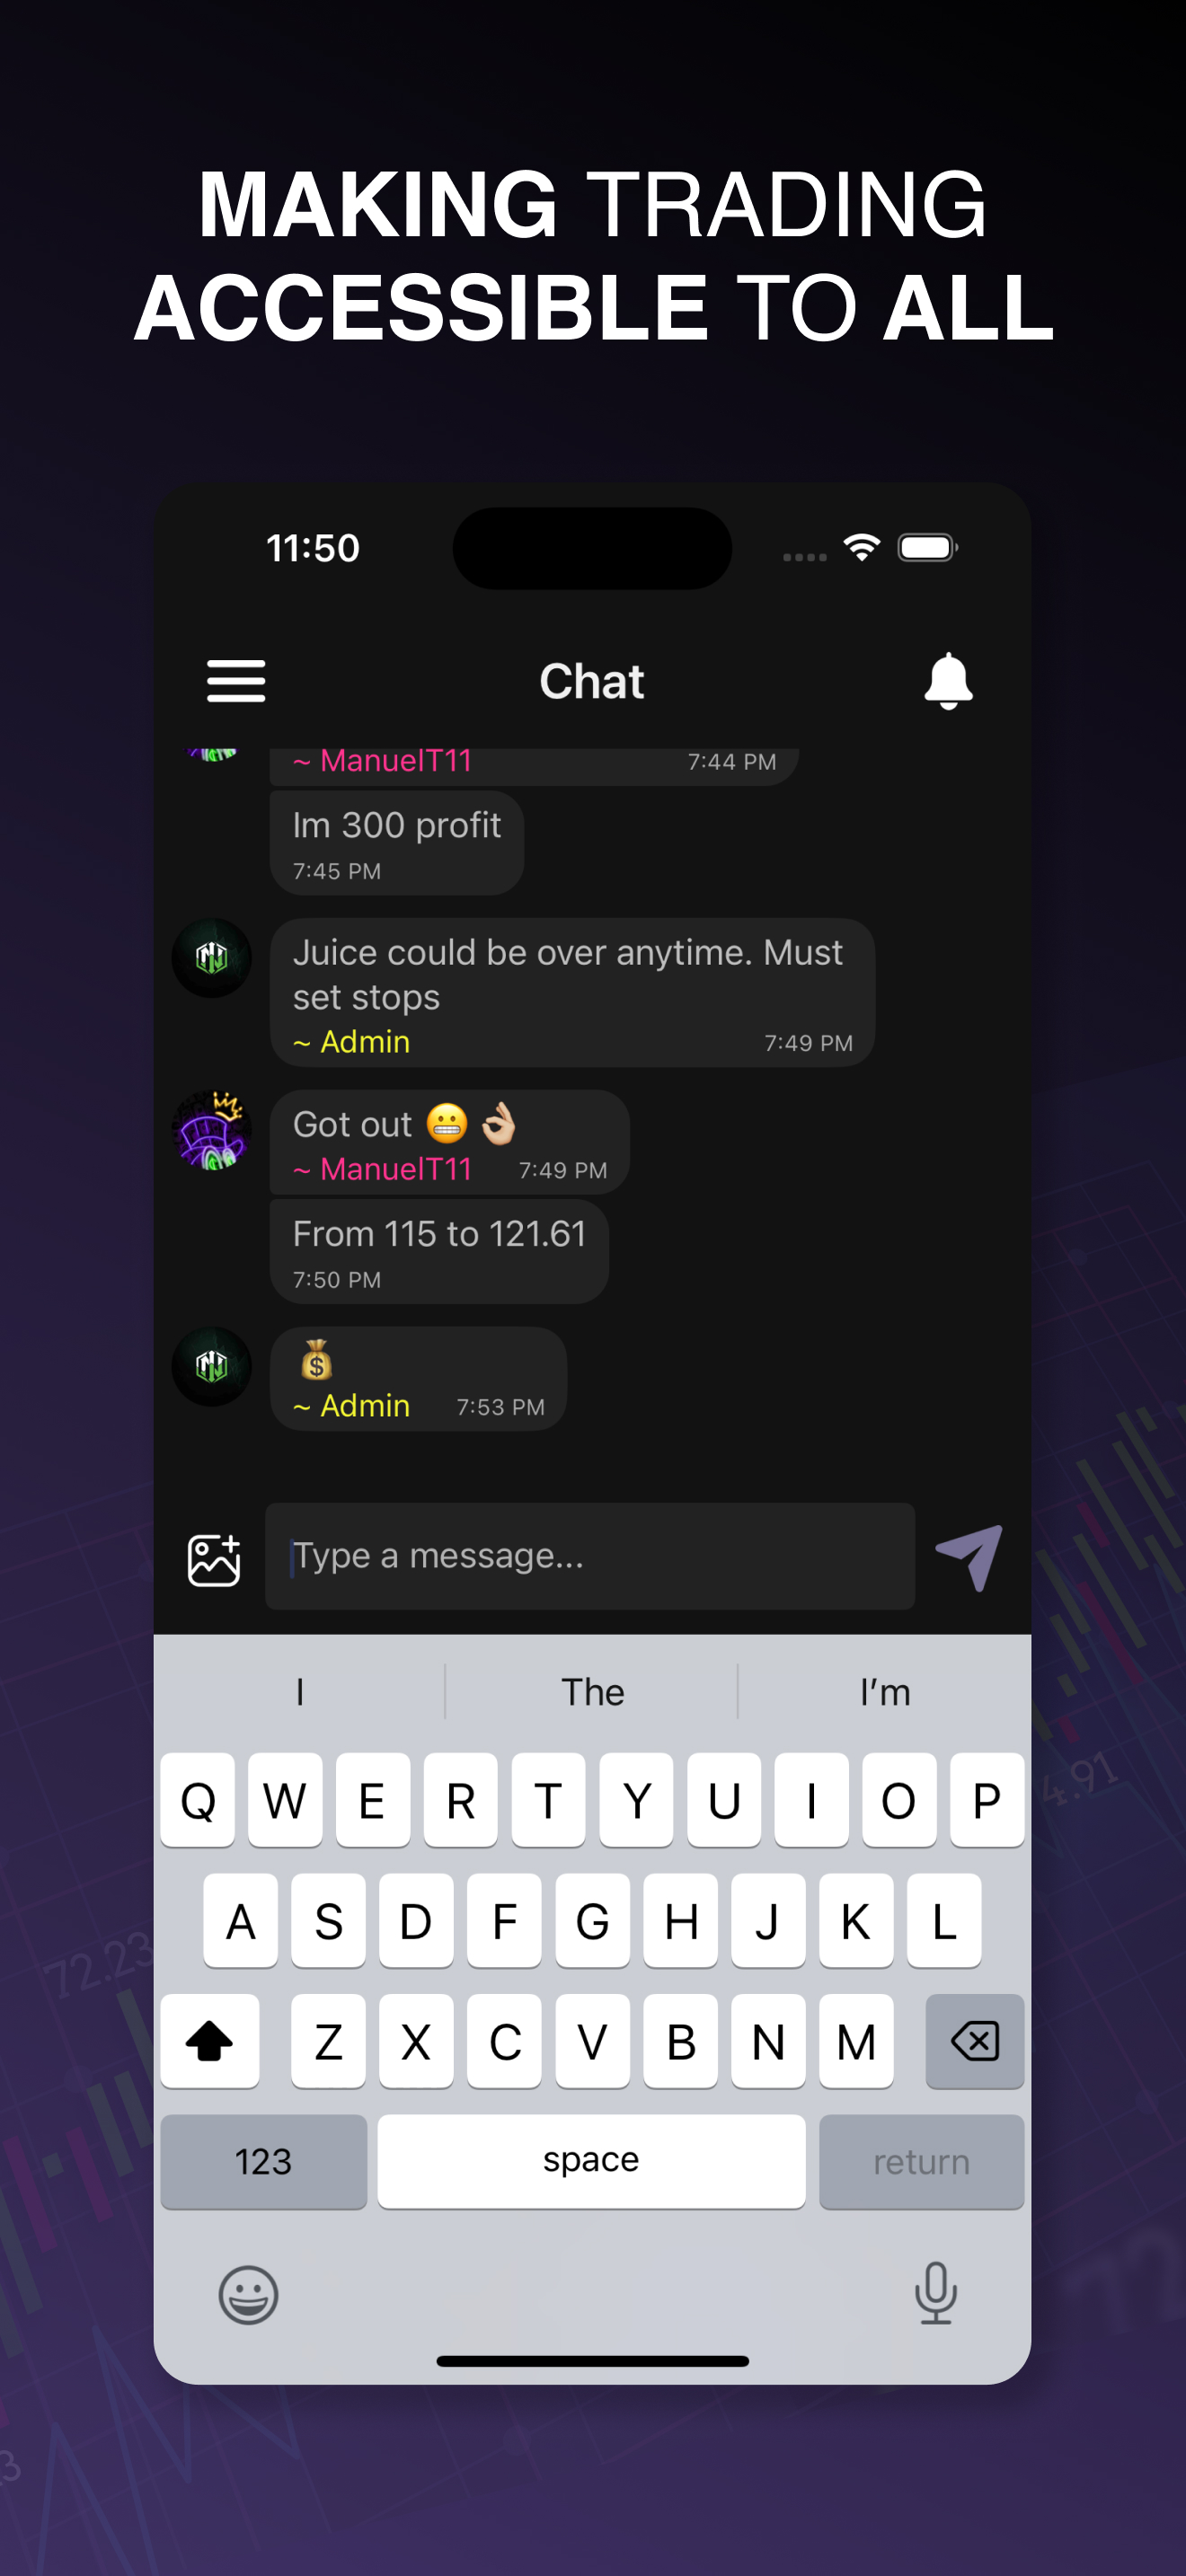Start dictation with the microphone icon

coord(936,2293)
